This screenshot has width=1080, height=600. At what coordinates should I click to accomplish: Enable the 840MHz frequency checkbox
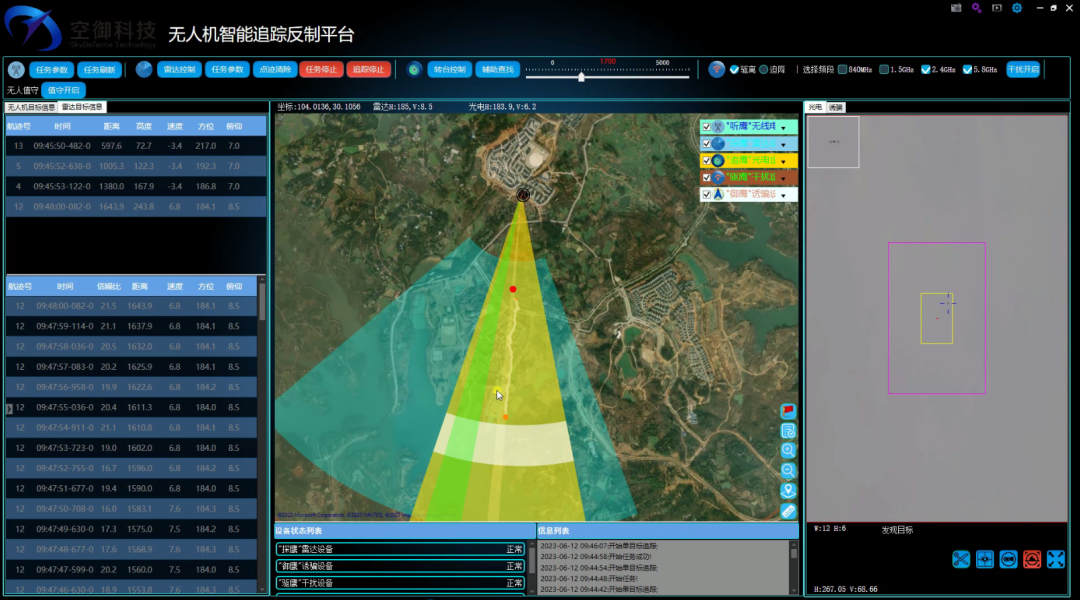click(842, 70)
